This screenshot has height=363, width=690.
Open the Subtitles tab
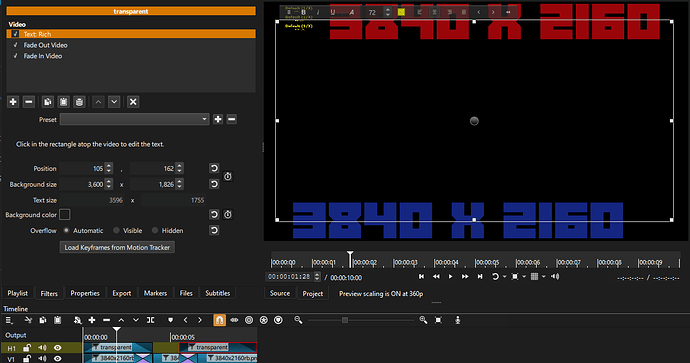coord(217,293)
